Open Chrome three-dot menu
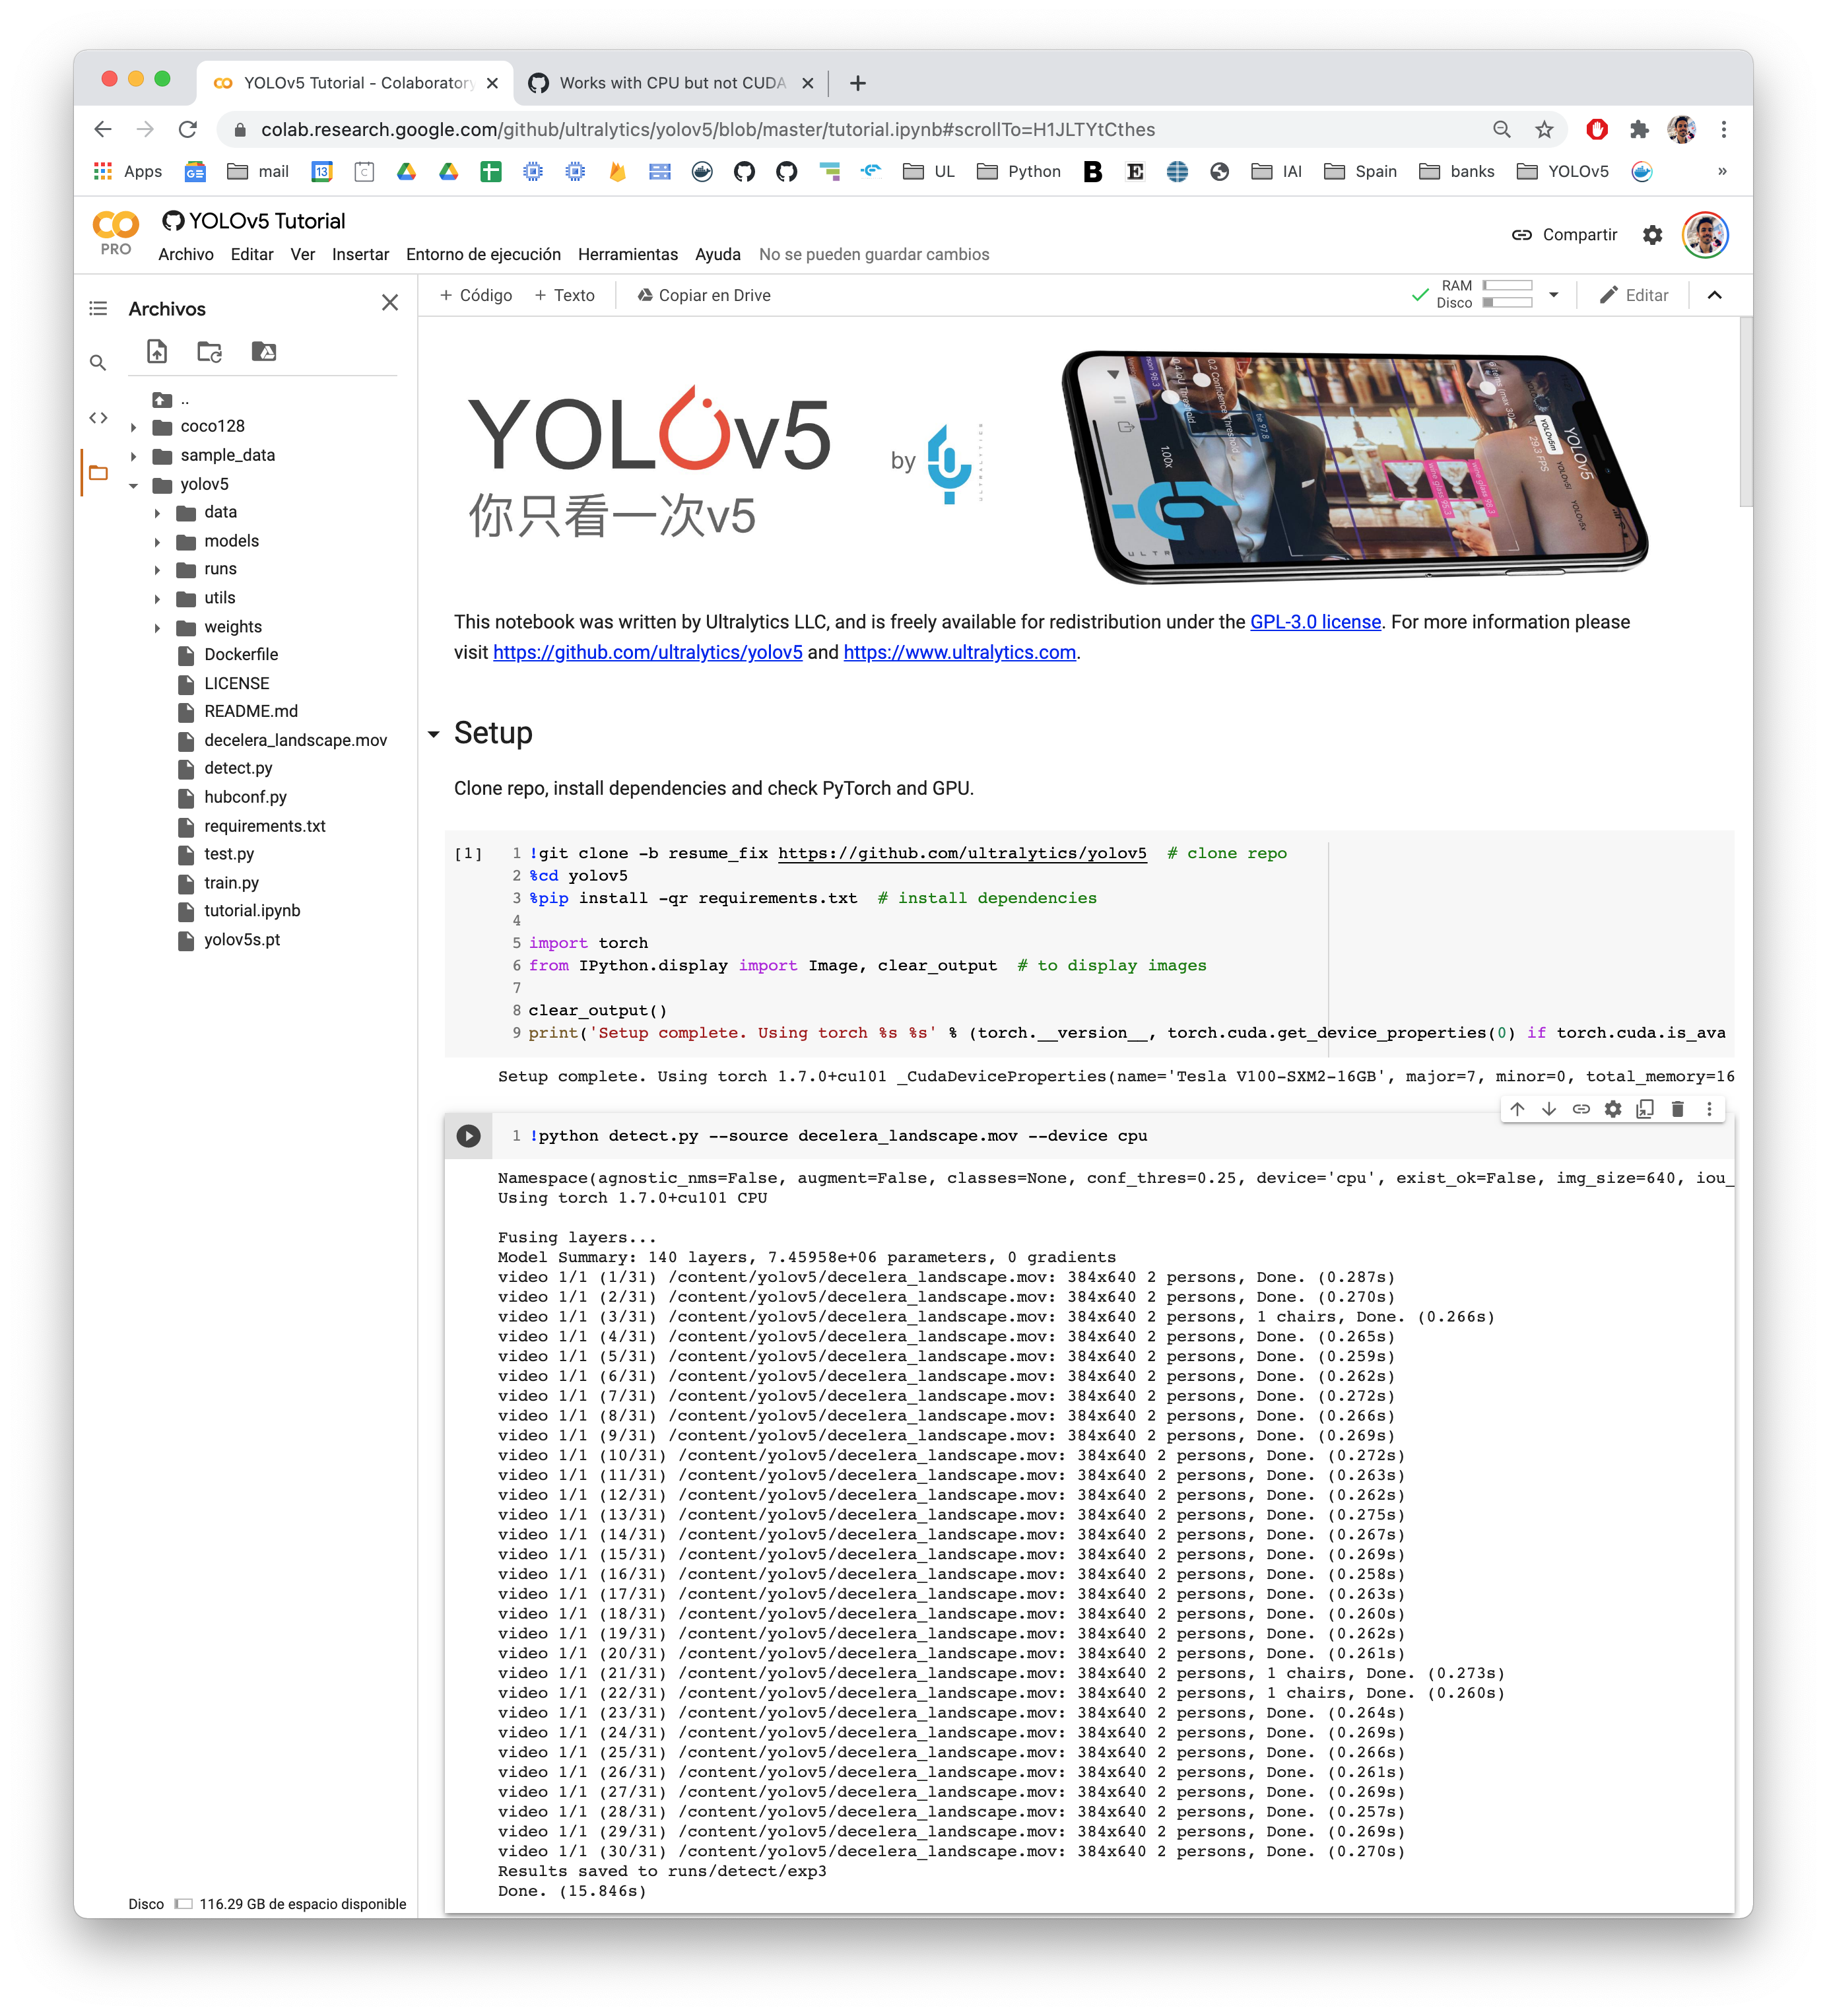This screenshot has width=1827, height=2016. pyautogui.click(x=1723, y=129)
